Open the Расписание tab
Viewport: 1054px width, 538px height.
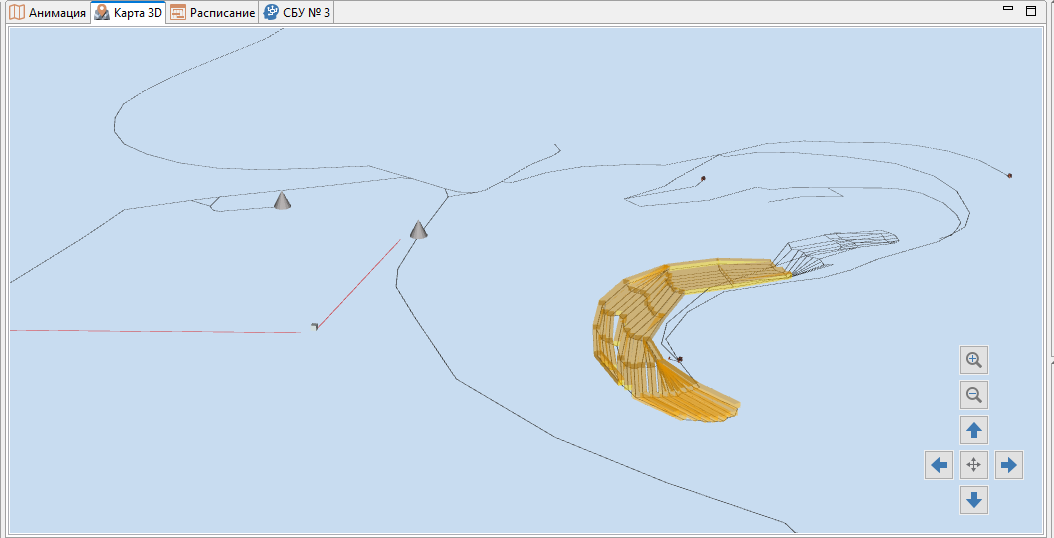coord(212,13)
